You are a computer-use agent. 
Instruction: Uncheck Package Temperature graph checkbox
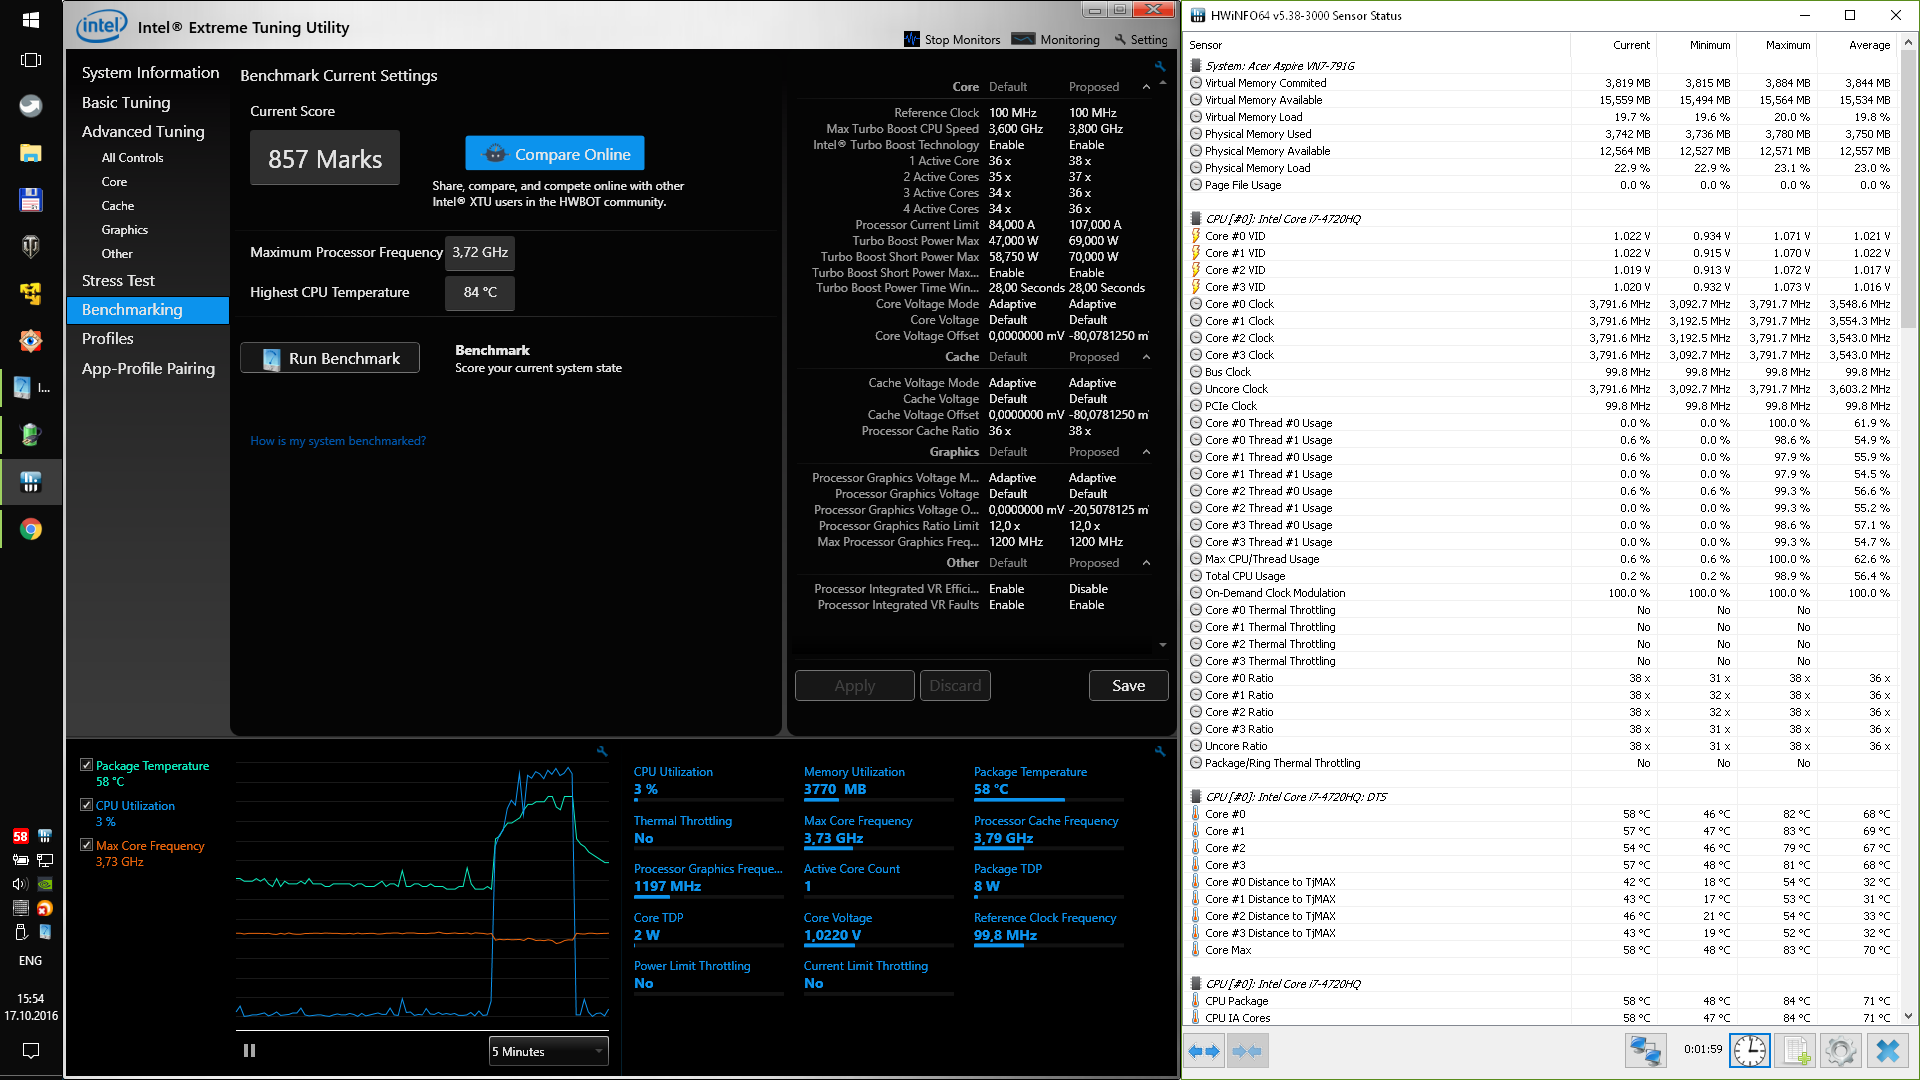(x=86, y=765)
